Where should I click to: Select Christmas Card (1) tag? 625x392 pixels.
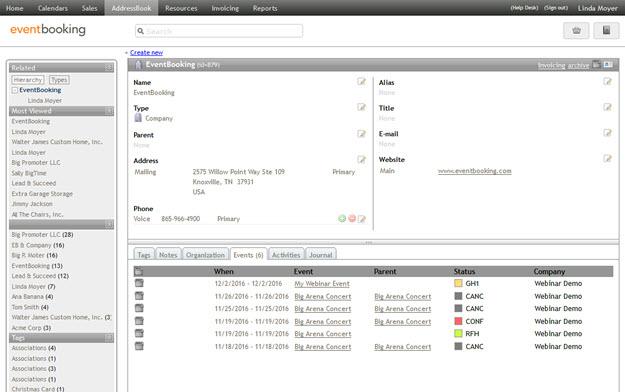tap(38, 389)
